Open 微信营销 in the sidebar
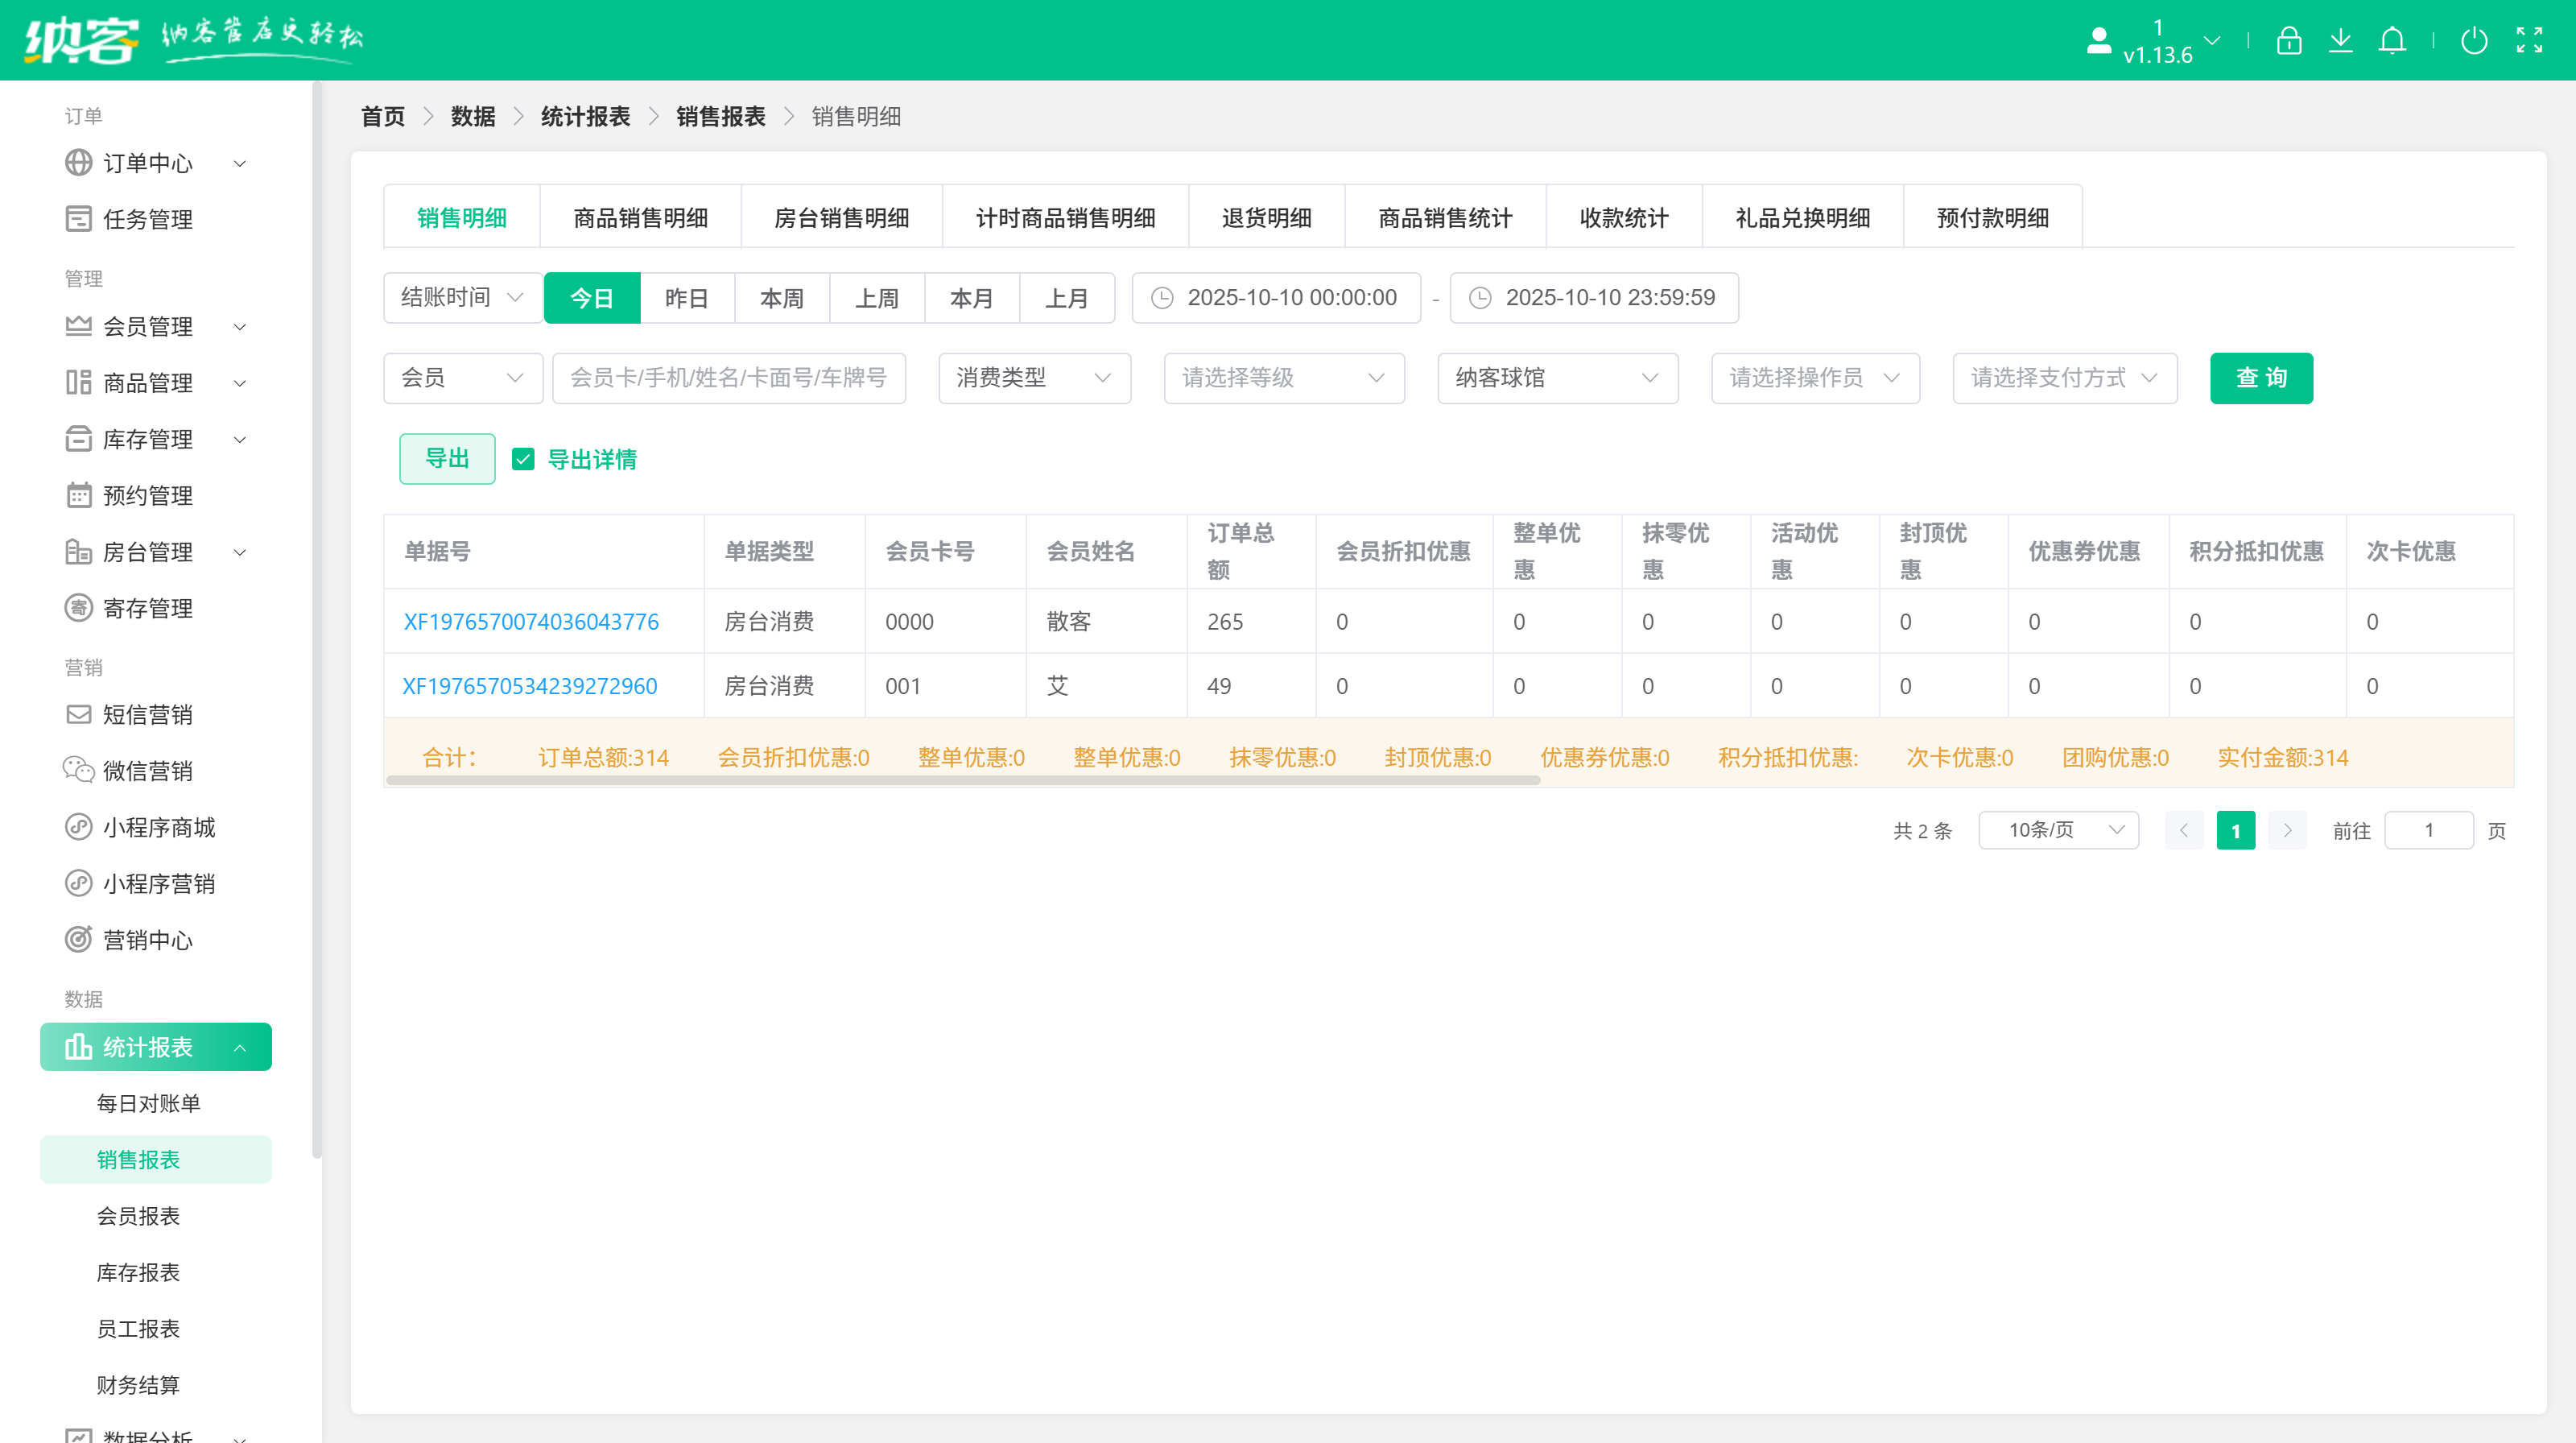2576x1443 pixels. point(148,770)
